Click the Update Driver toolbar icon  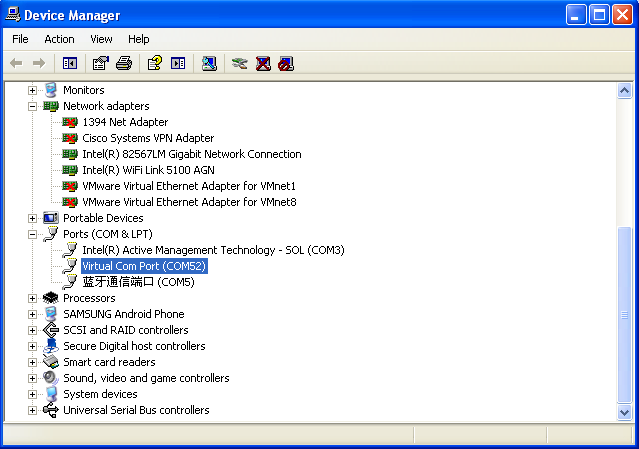[240, 63]
